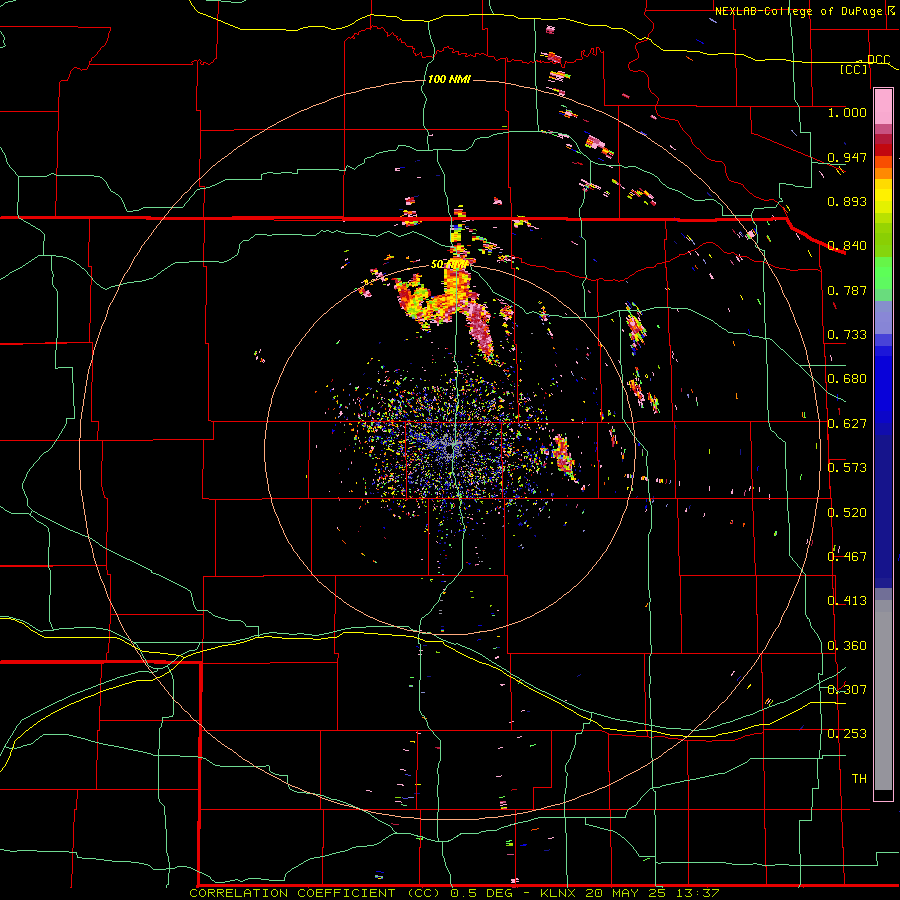Viewport: 900px width, 900px height.
Task: Click the 0.253 value on the legend
Action: click(847, 734)
